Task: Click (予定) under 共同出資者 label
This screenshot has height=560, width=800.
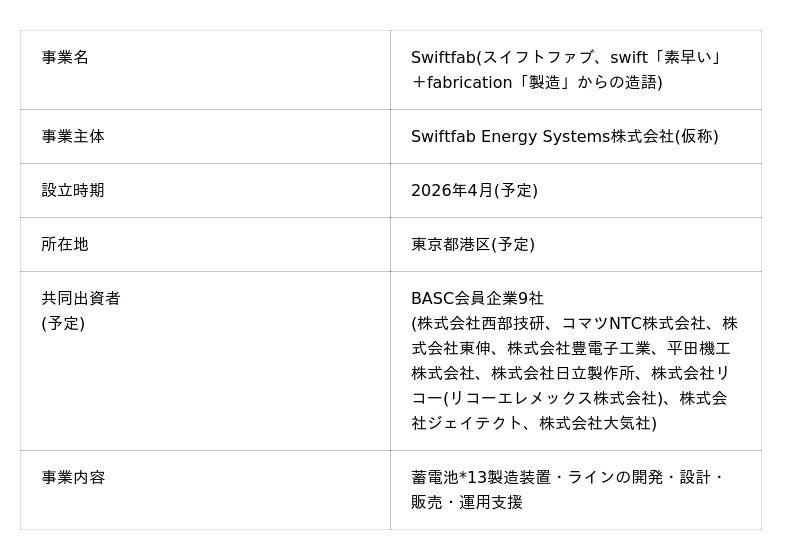Action: click(63, 324)
